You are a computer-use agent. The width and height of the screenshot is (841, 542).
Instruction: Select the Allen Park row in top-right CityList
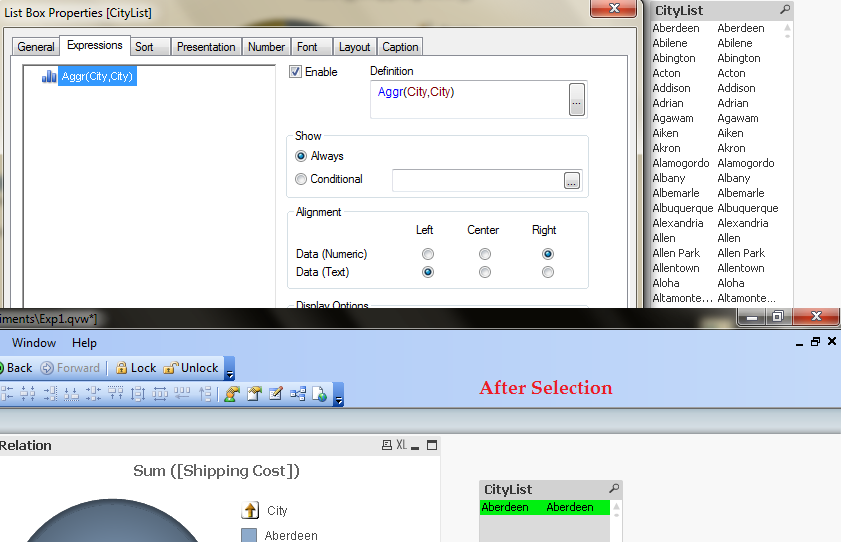click(715, 253)
